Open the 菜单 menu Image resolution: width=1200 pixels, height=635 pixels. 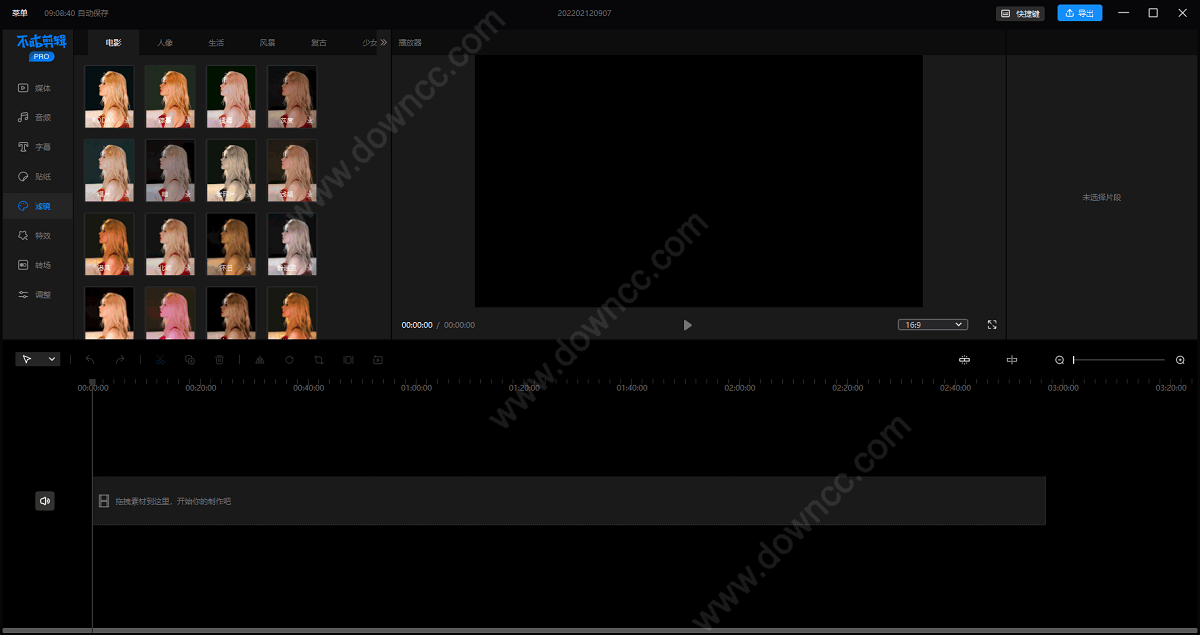coord(20,13)
